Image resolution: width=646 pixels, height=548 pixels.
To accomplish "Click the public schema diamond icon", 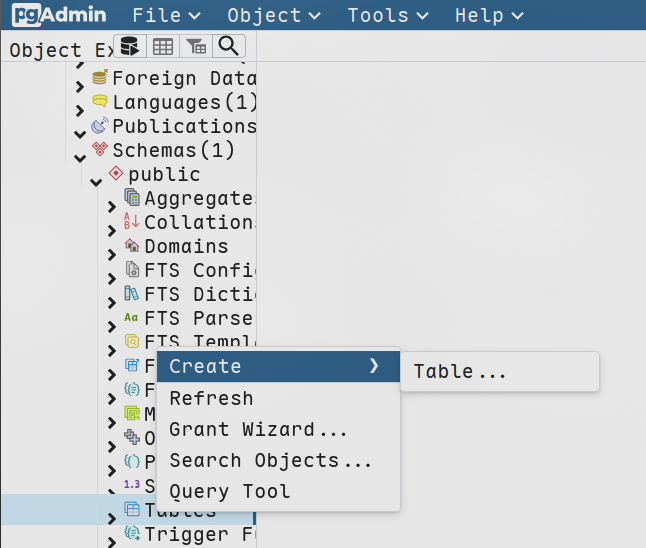I will 116,174.
